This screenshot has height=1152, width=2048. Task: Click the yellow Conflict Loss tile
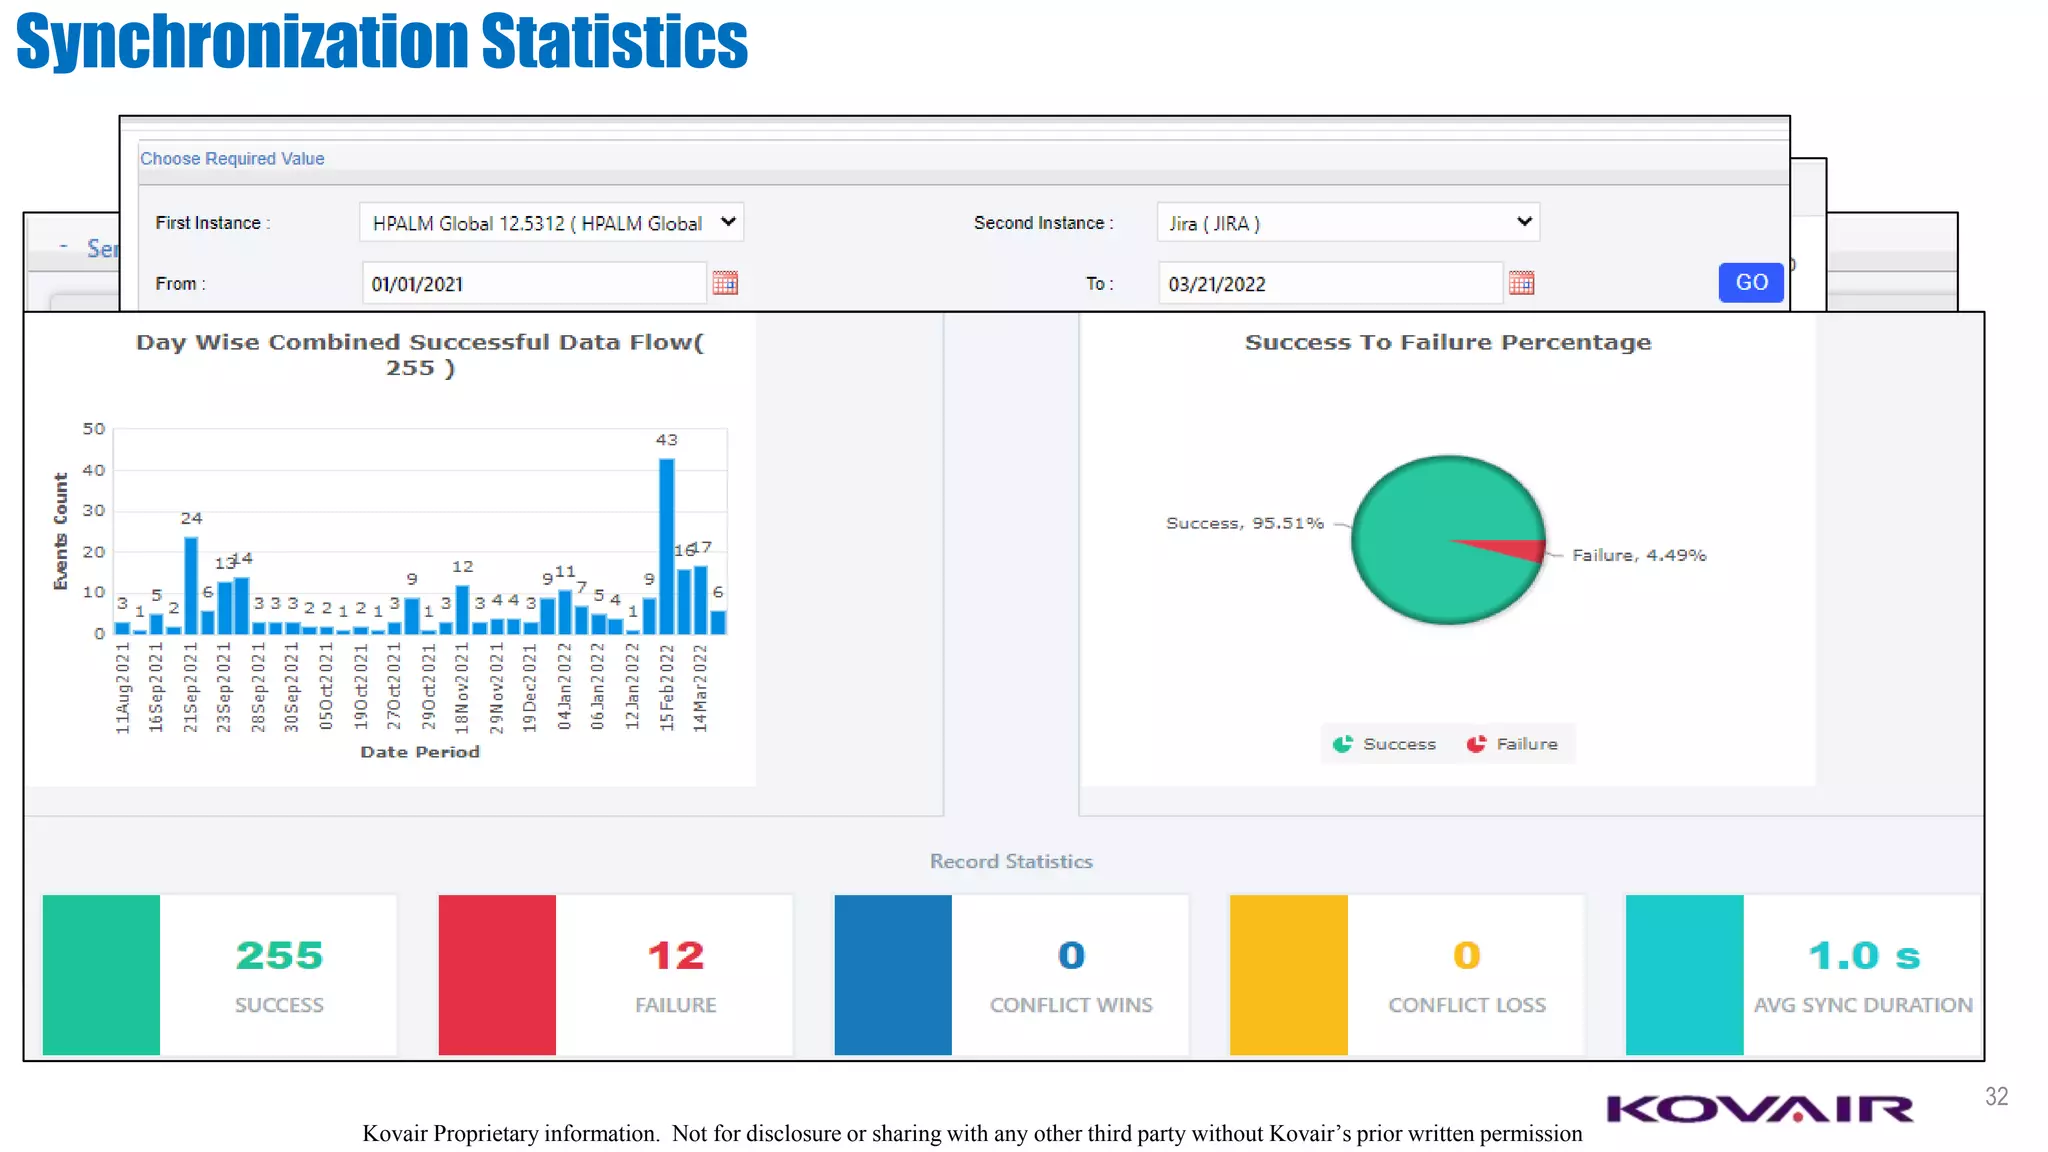click(x=1288, y=974)
